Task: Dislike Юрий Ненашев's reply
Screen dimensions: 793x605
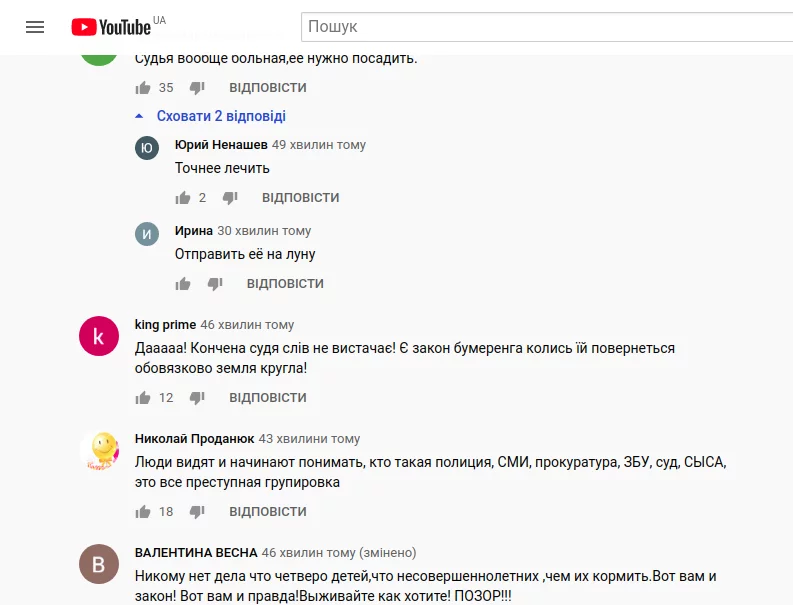Action: (230, 198)
